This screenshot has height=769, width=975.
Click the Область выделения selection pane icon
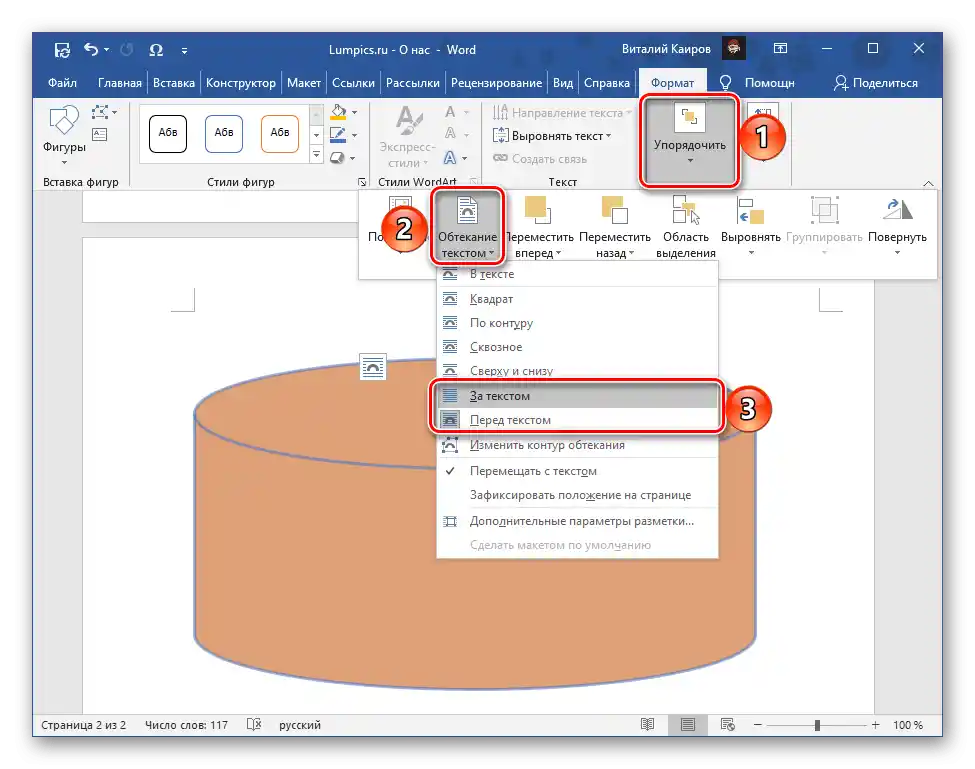click(x=684, y=211)
